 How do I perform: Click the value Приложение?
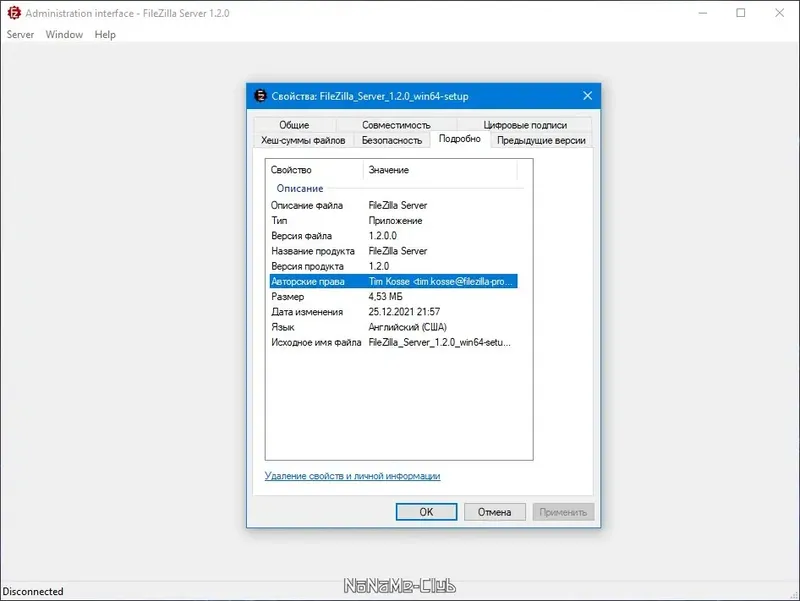[x=395, y=220]
